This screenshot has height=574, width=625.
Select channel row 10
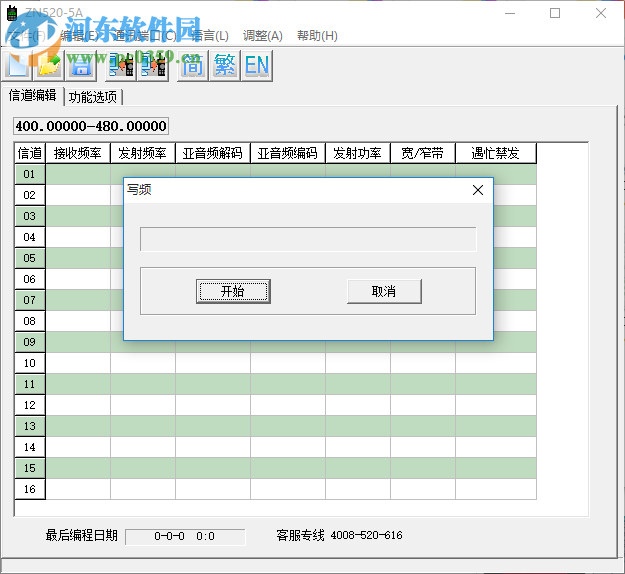tap(30, 363)
